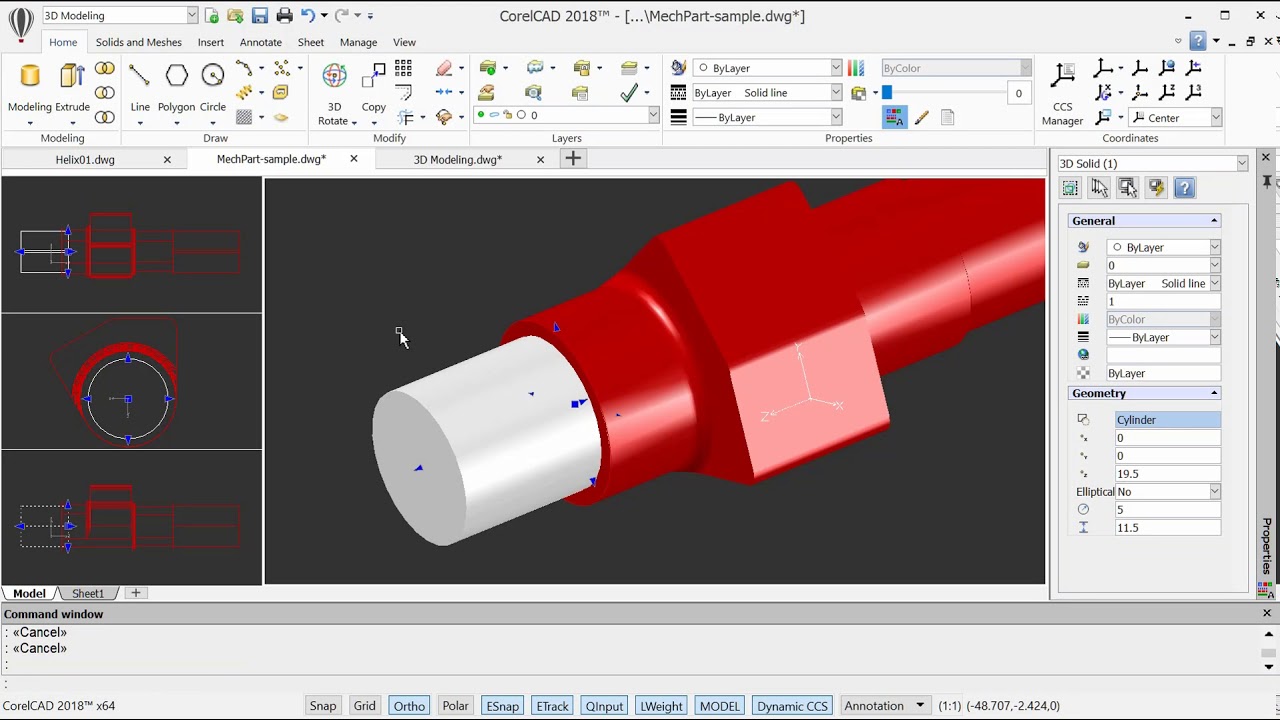
Task: Turn on Snap in status bar
Action: [x=323, y=706]
